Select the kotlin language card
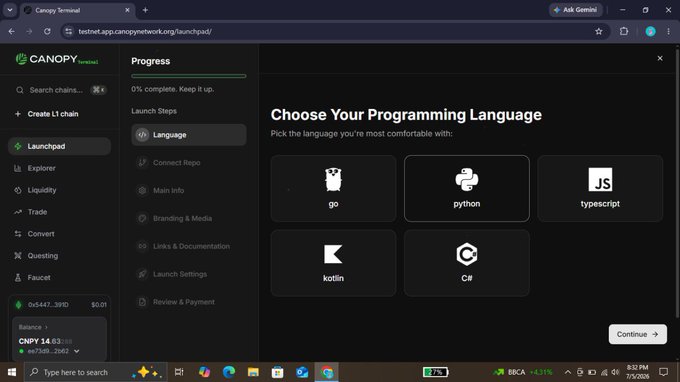The width and height of the screenshot is (680, 382). pos(333,263)
